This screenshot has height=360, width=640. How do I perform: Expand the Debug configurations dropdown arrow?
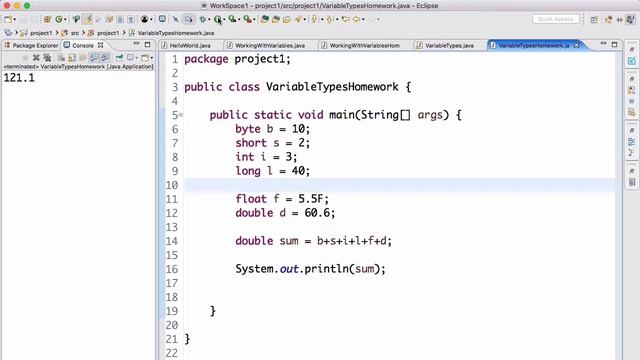(209, 20)
